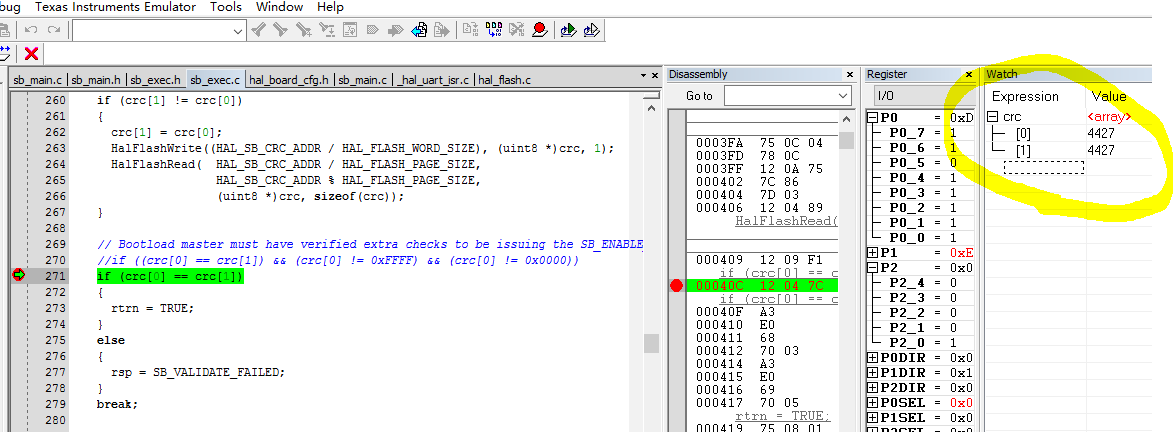Viewport: 1173px width, 432px height.
Task: Navigate forward with gray document arrow icon
Action: pos(442,30)
